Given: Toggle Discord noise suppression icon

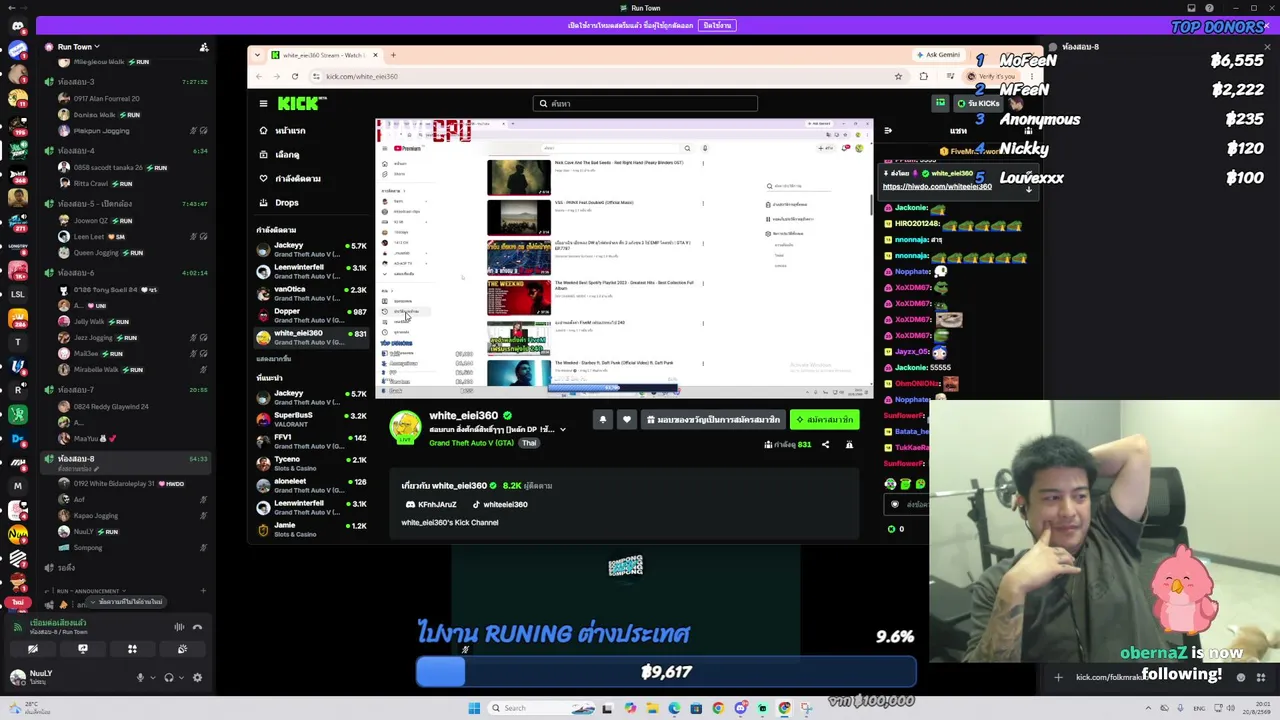Looking at the screenshot, I should tap(179, 628).
